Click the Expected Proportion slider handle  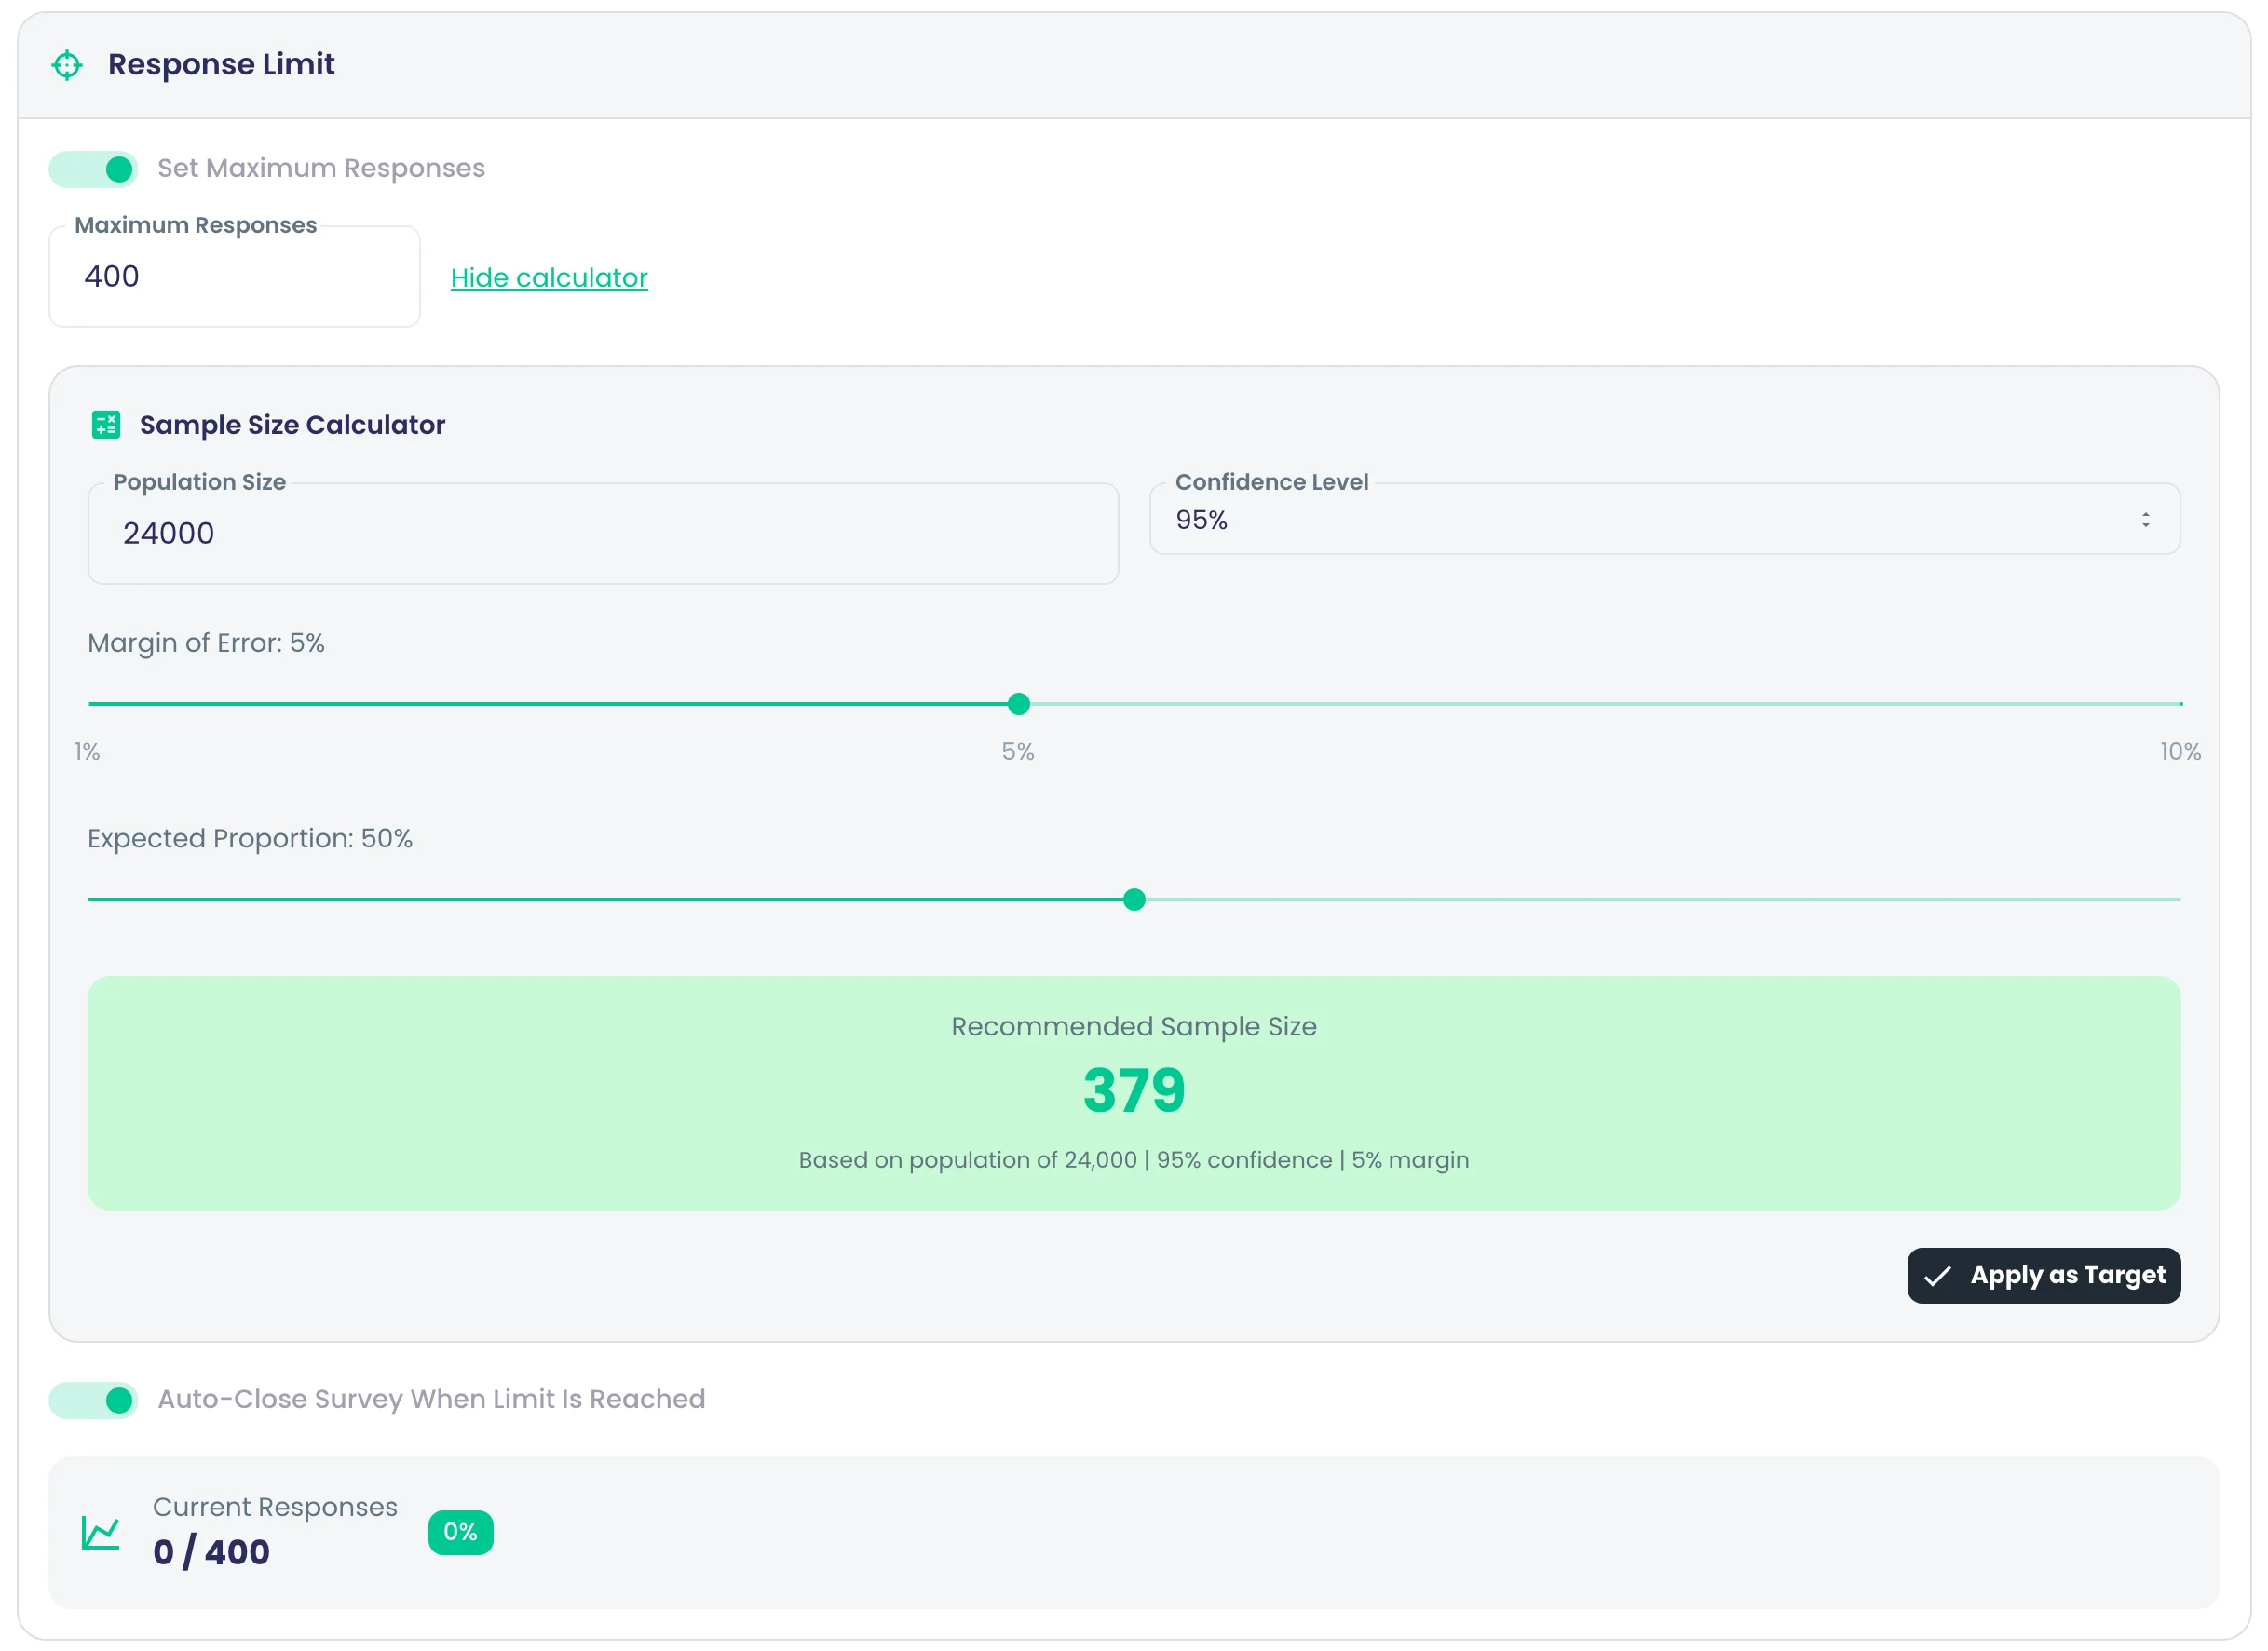(1134, 899)
